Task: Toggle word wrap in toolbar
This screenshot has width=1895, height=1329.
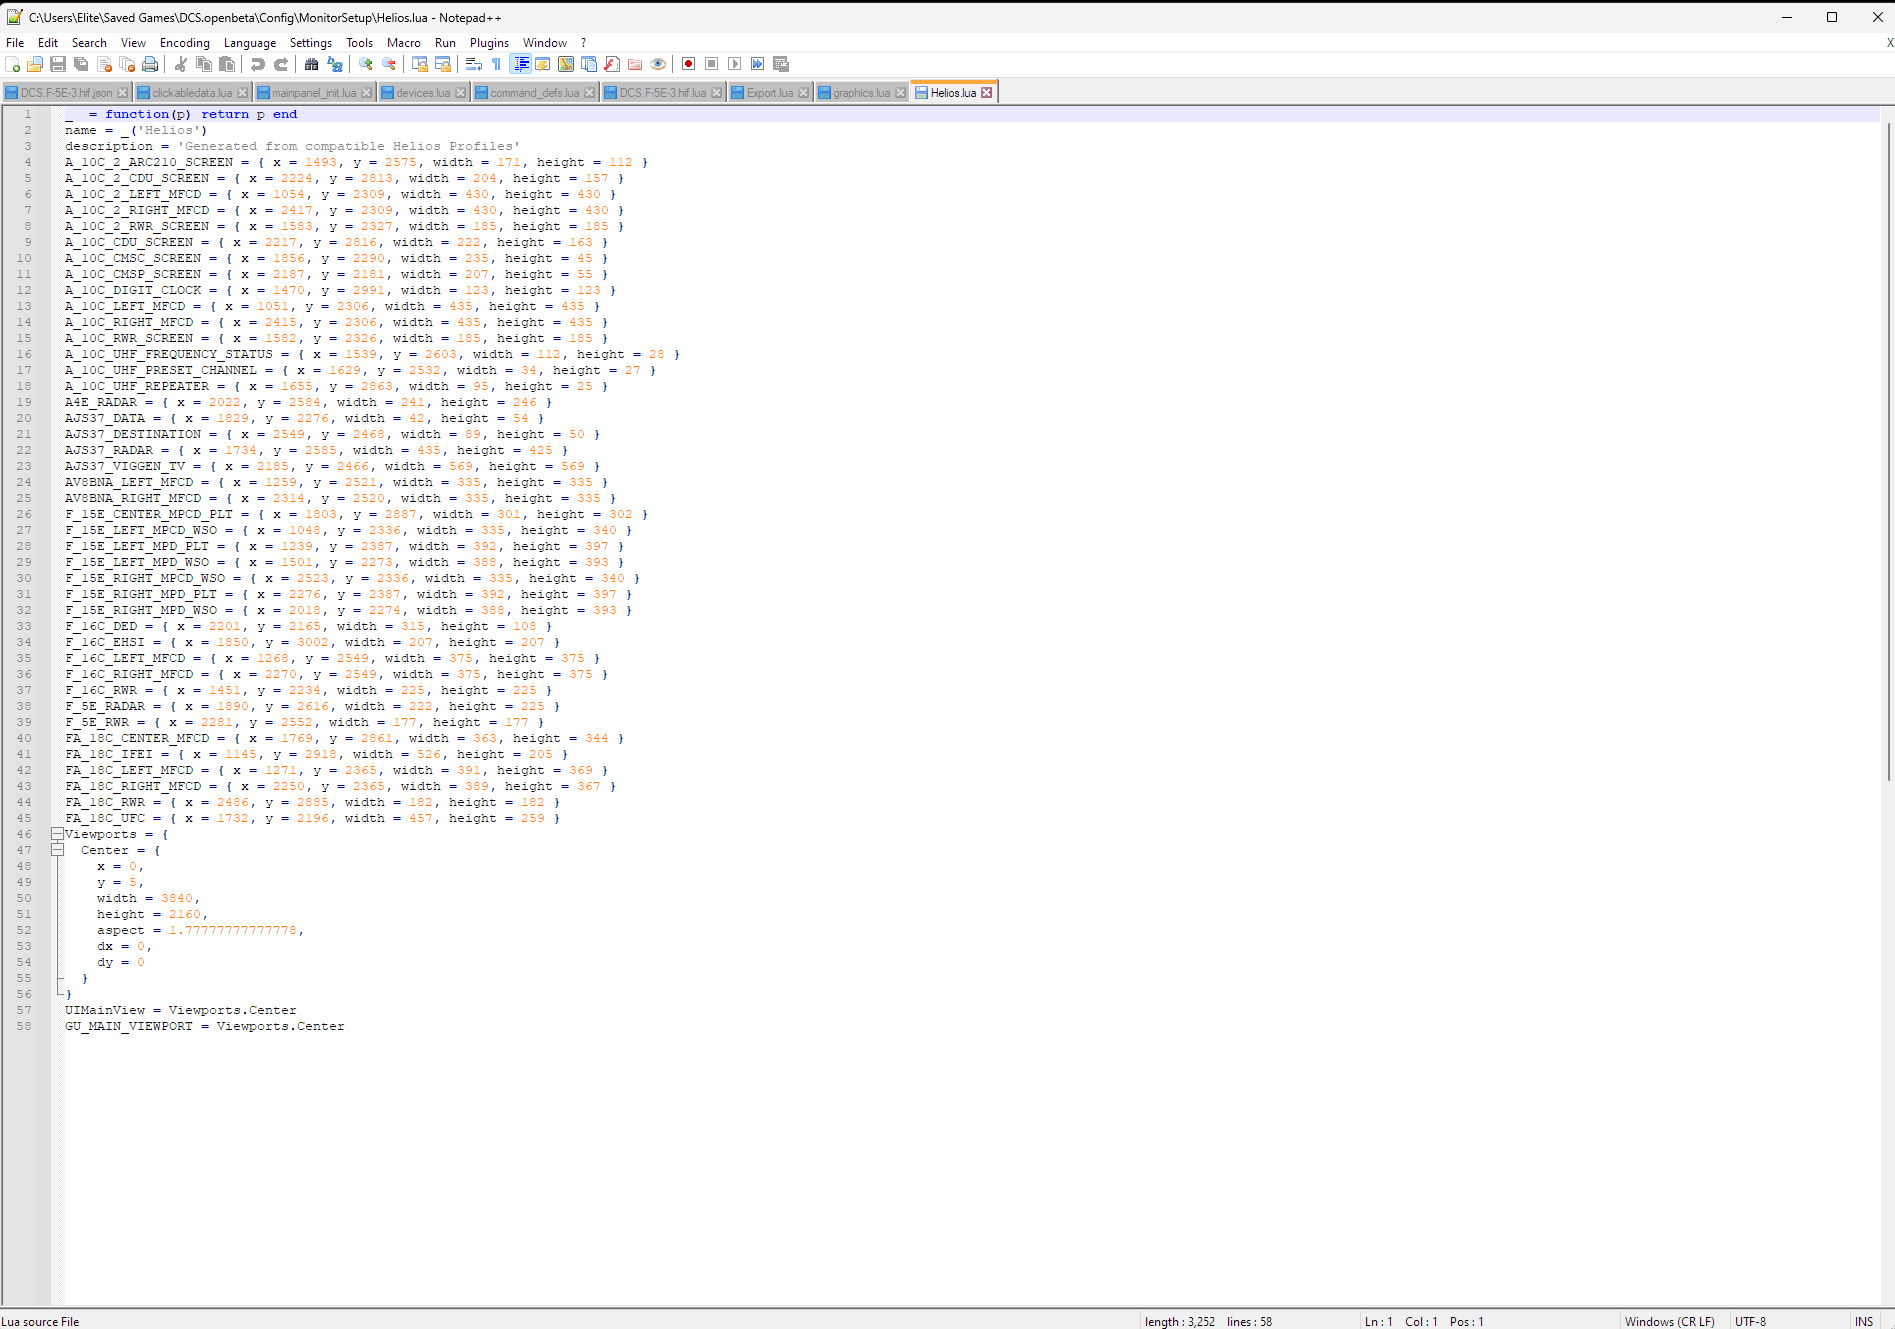Action: (x=474, y=64)
